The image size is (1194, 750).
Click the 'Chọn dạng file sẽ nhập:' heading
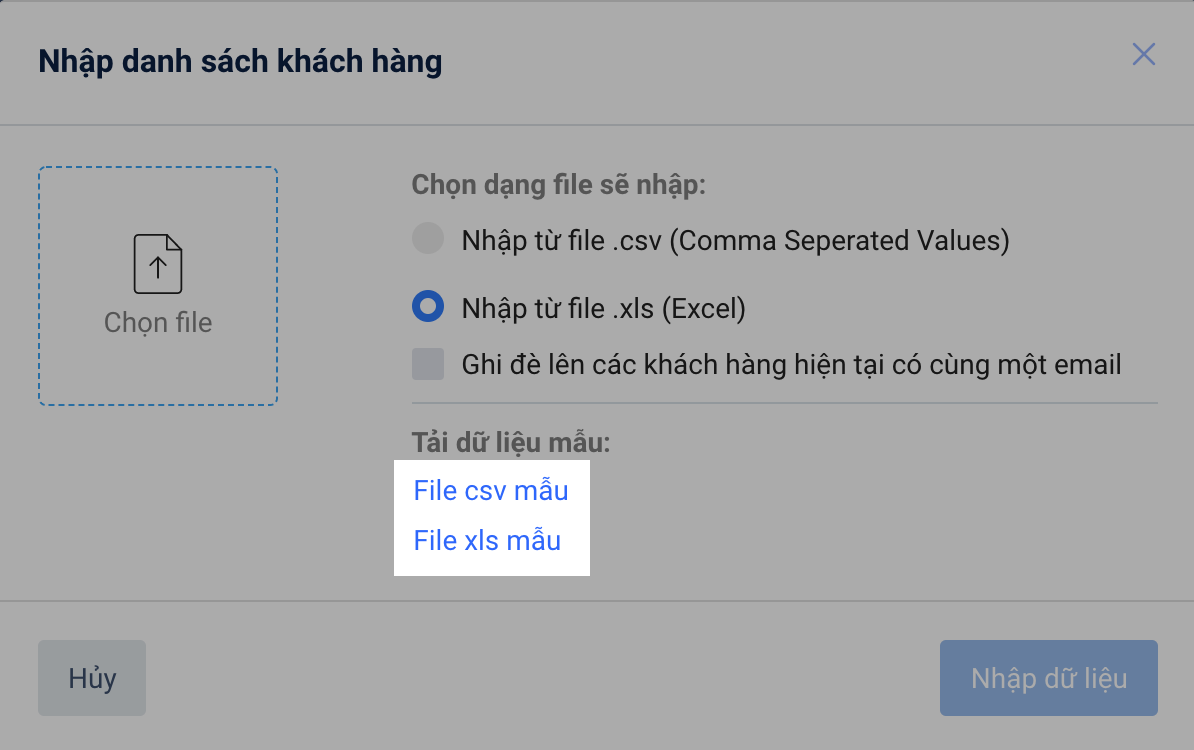coord(560,185)
